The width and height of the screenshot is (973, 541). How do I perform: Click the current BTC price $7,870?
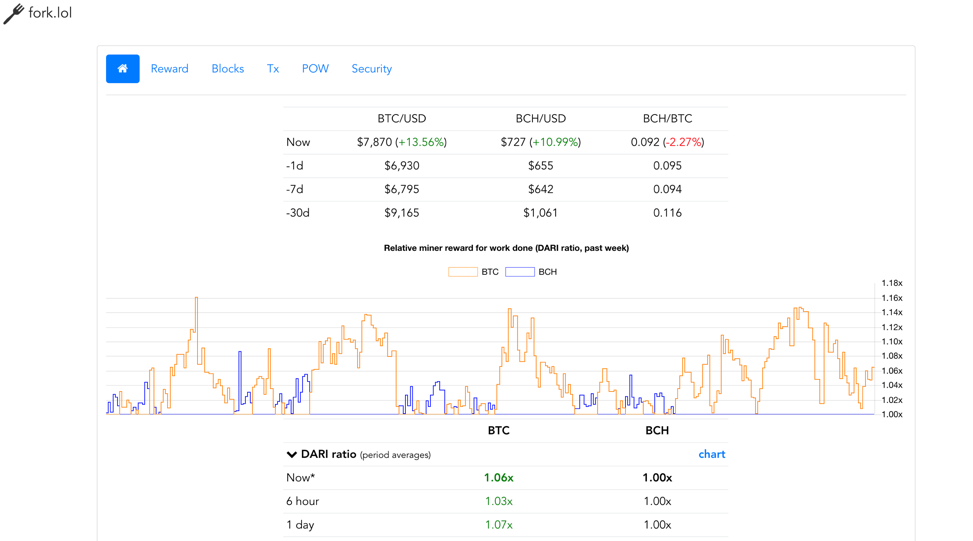click(374, 142)
